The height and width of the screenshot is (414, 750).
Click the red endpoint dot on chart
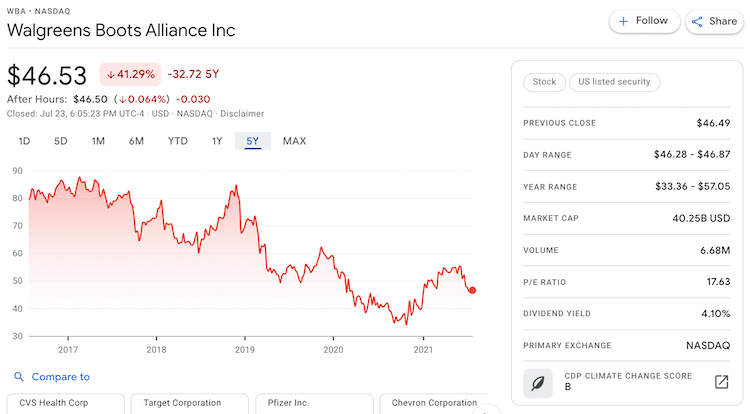click(x=472, y=290)
